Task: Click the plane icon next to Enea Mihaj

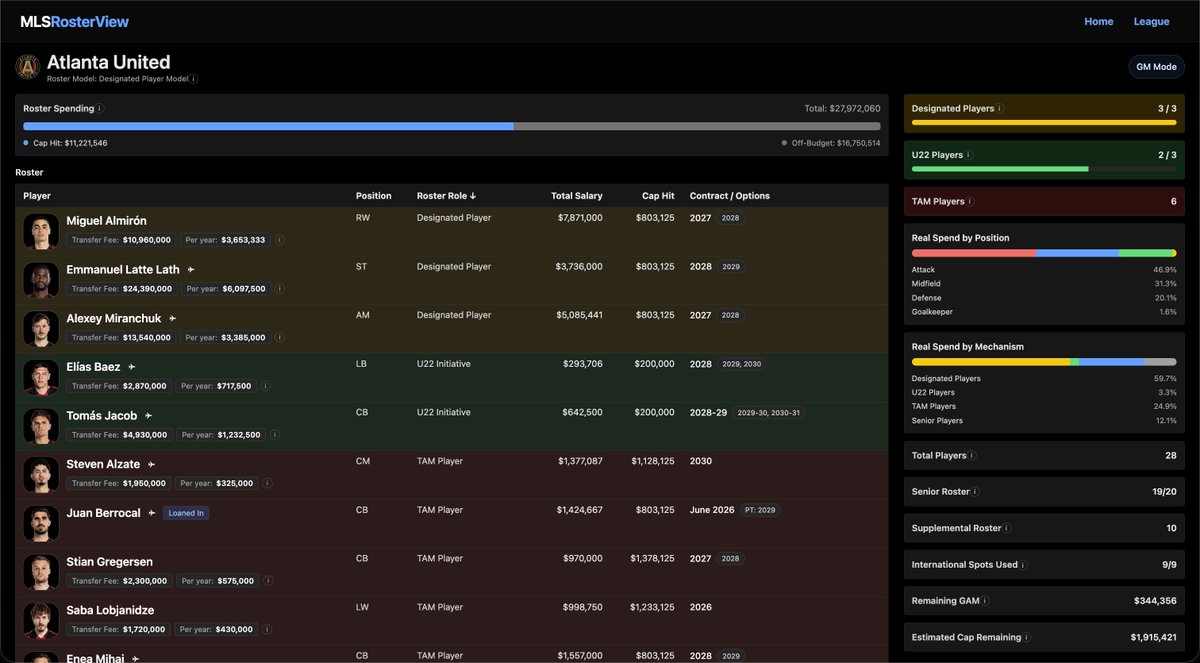Action: pos(136,658)
